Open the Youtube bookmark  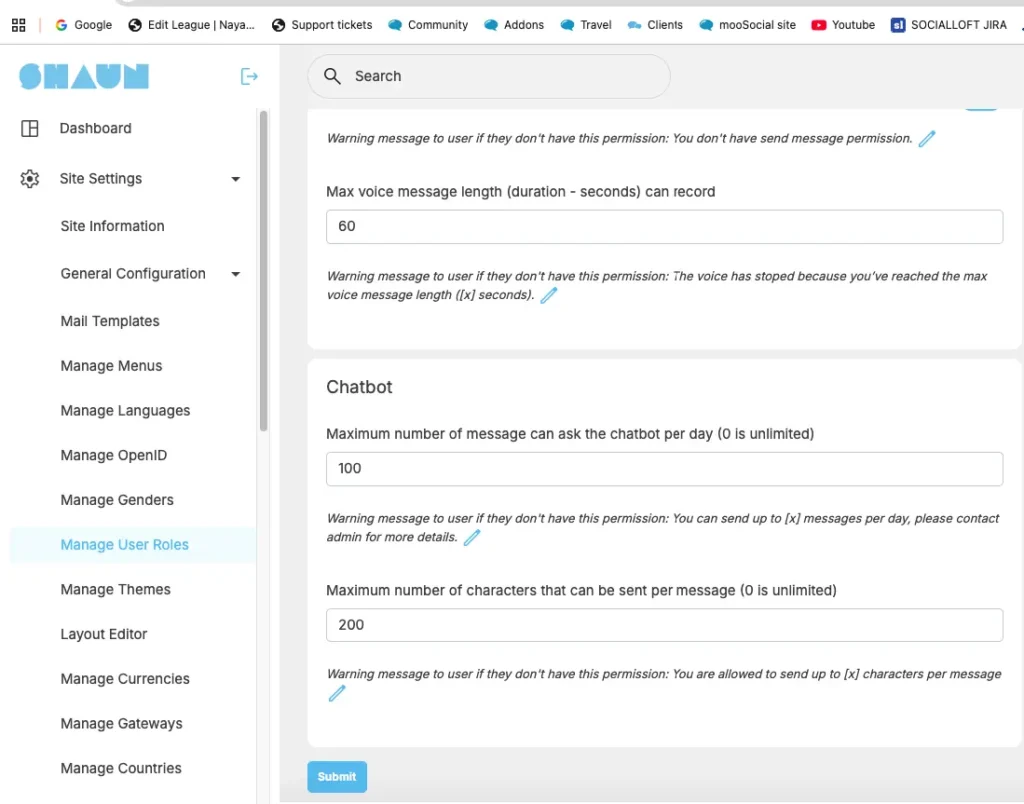[843, 25]
